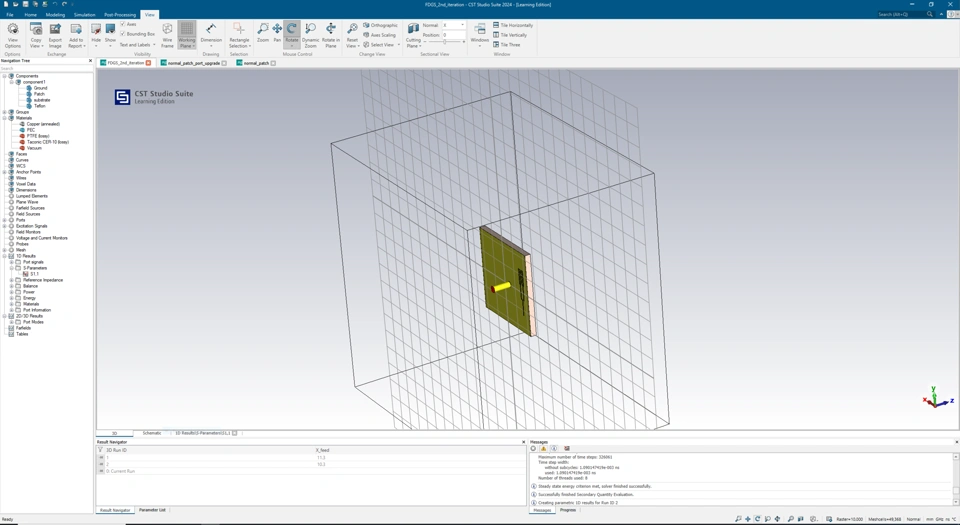This screenshot has width=960, height=525.
Task: Toggle info messages filter in Messages panel
Action: 554,449
